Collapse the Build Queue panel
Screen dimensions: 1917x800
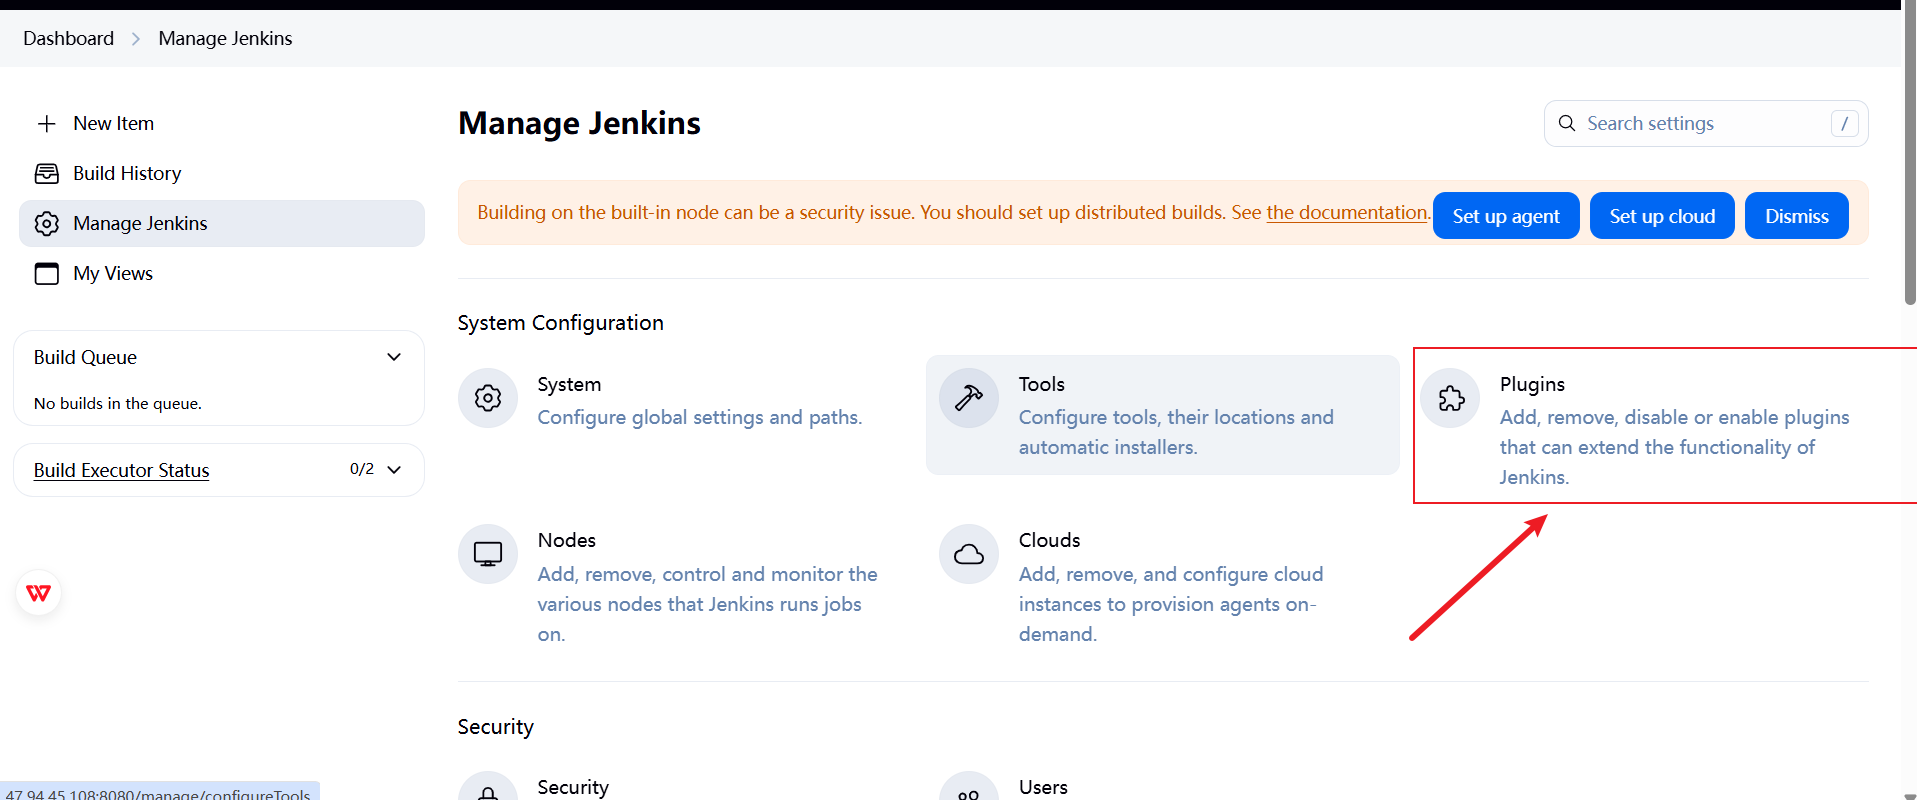pos(394,357)
